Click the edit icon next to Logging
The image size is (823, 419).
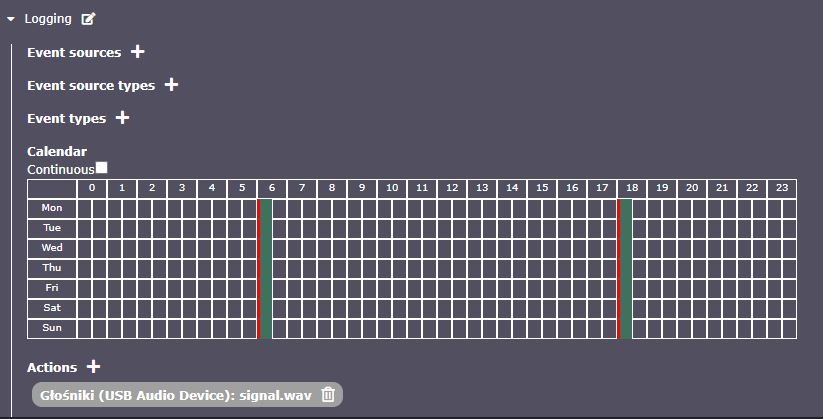pos(89,18)
